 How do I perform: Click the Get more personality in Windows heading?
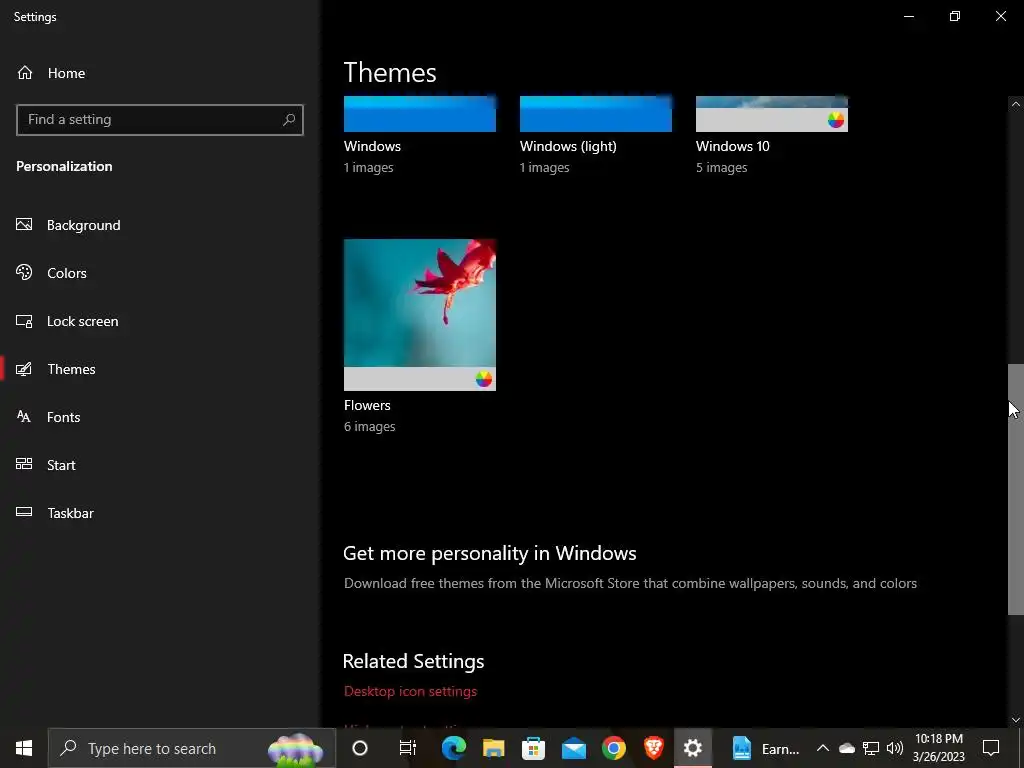[490, 553]
